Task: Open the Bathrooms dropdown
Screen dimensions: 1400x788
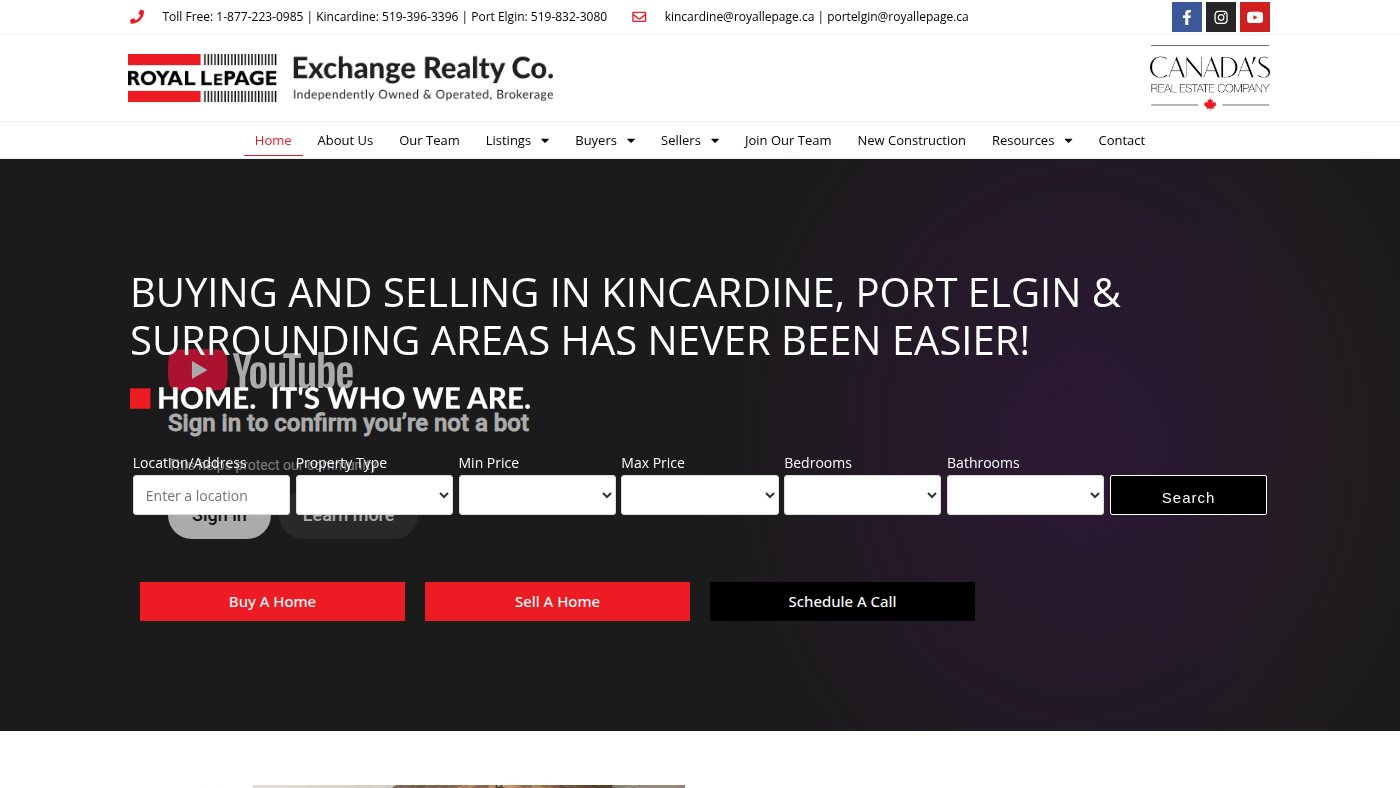Action: (x=1025, y=495)
